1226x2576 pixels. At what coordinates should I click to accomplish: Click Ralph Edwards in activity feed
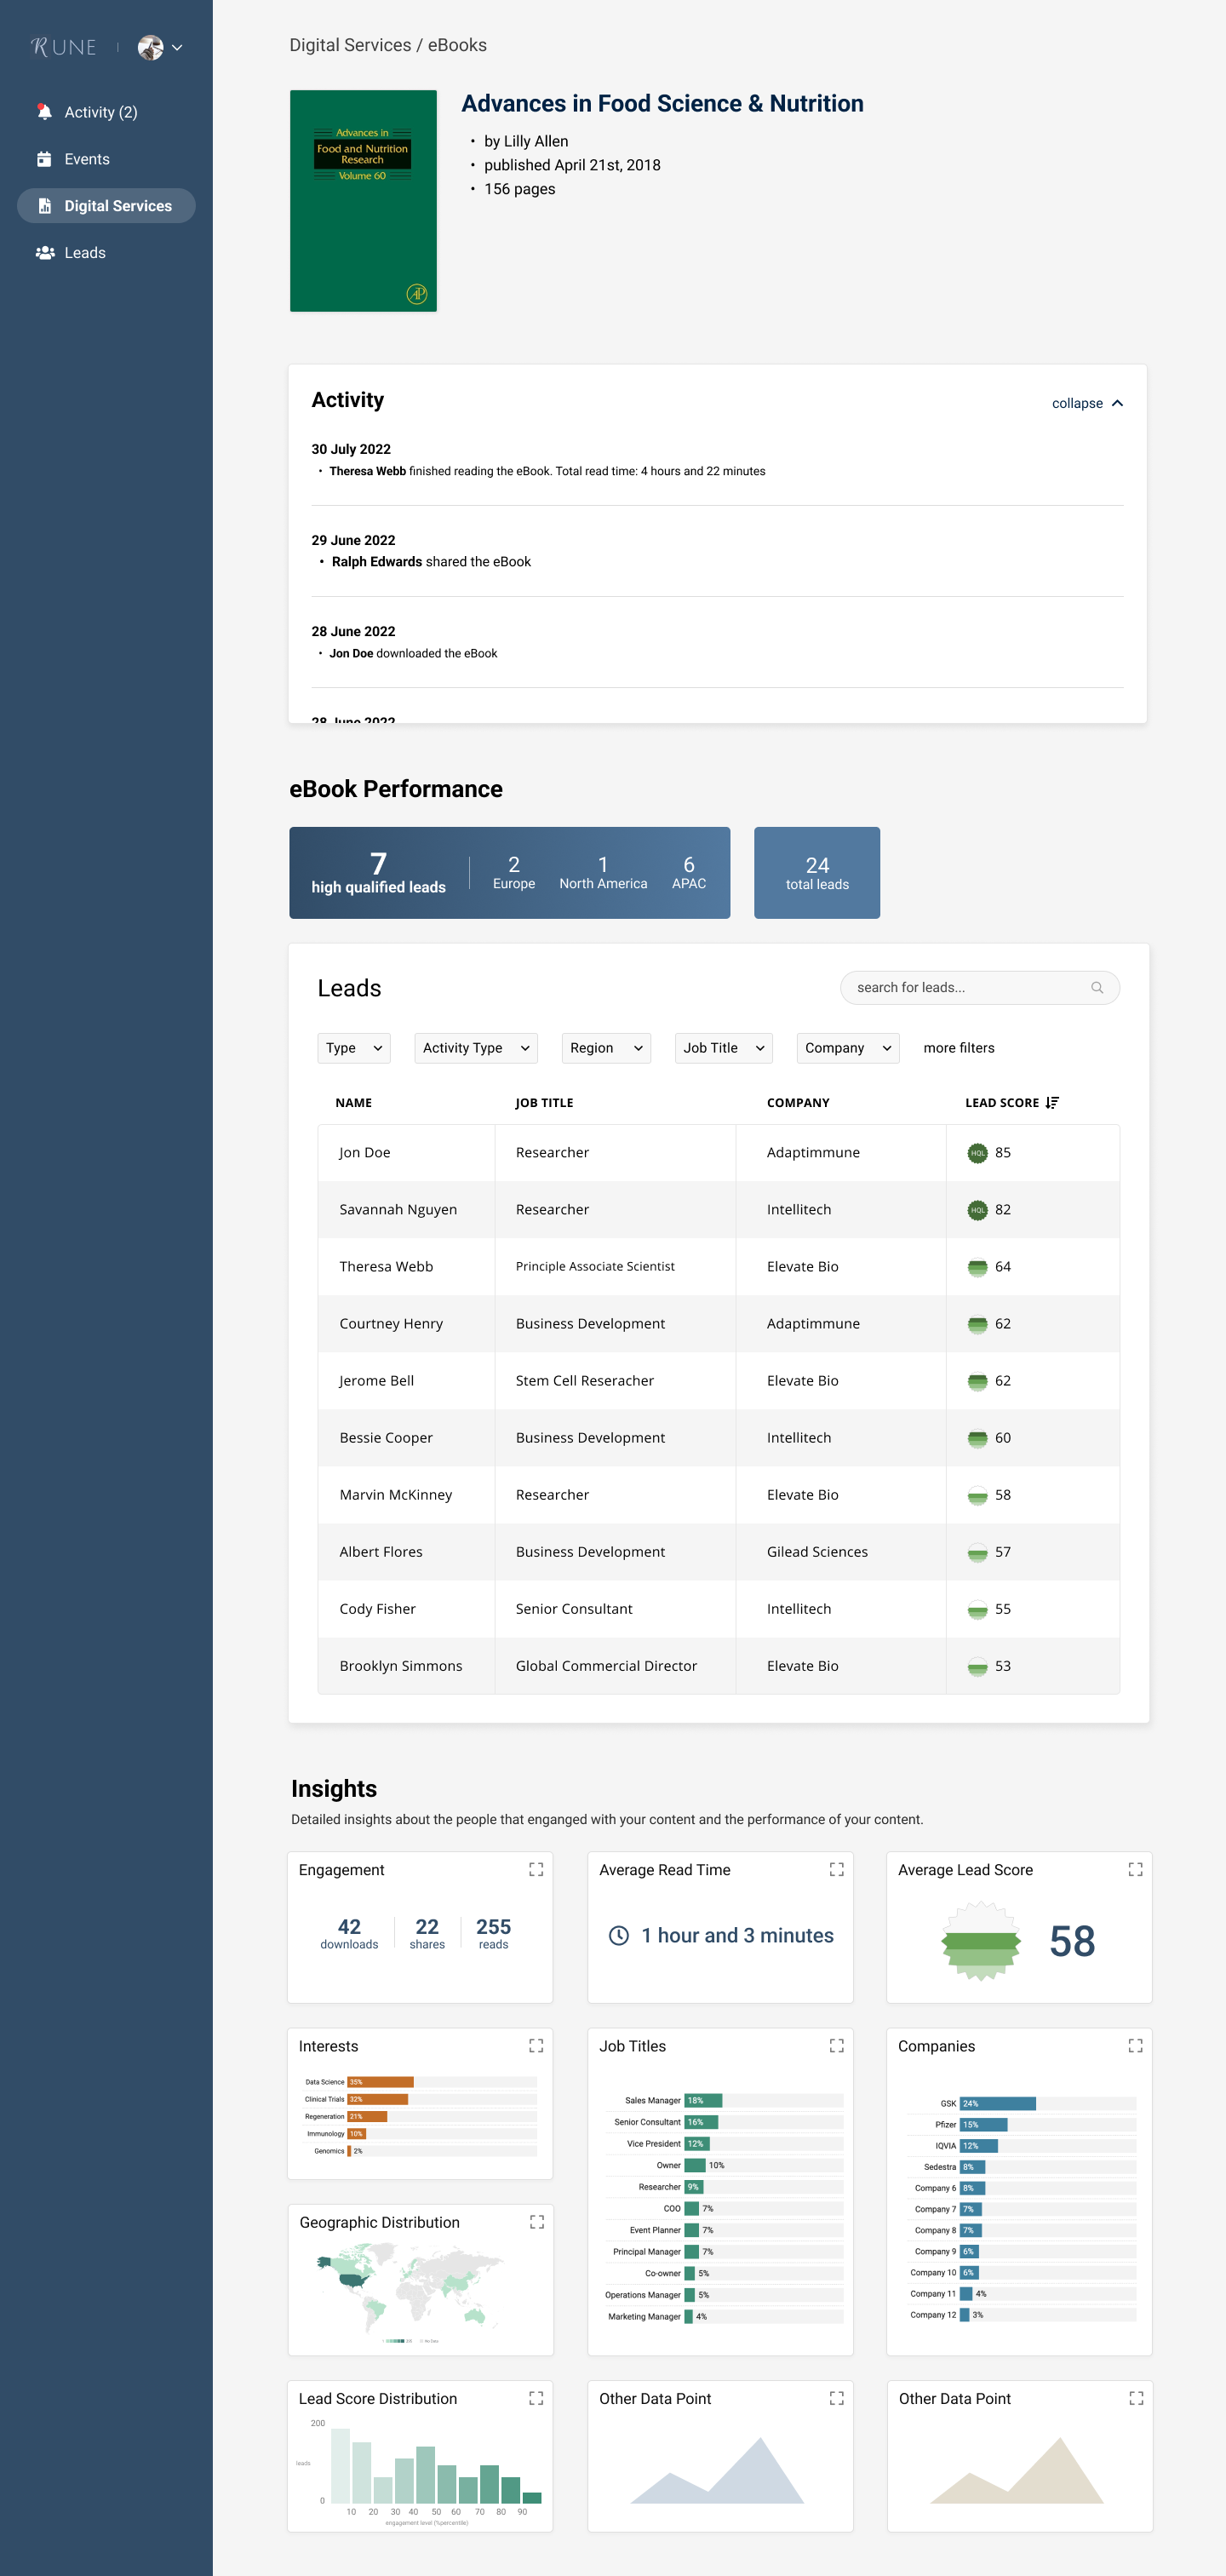coord(377,562)
